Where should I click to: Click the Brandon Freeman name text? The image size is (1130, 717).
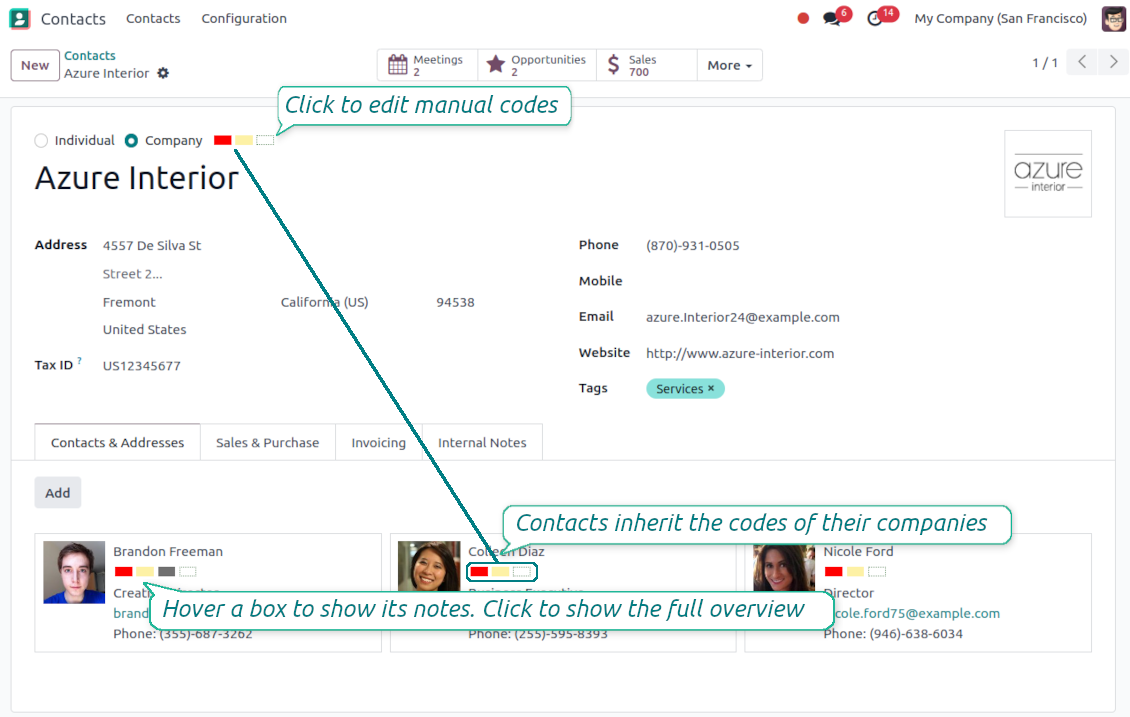point(168,551)
